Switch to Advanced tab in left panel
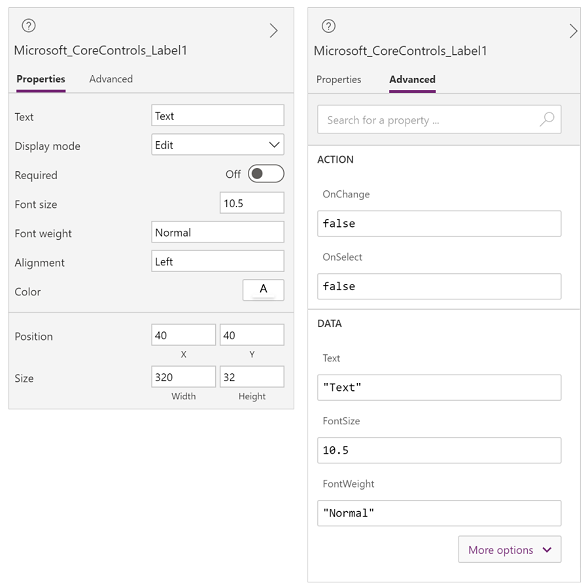588x587 pixels. [x=111, y=79]
